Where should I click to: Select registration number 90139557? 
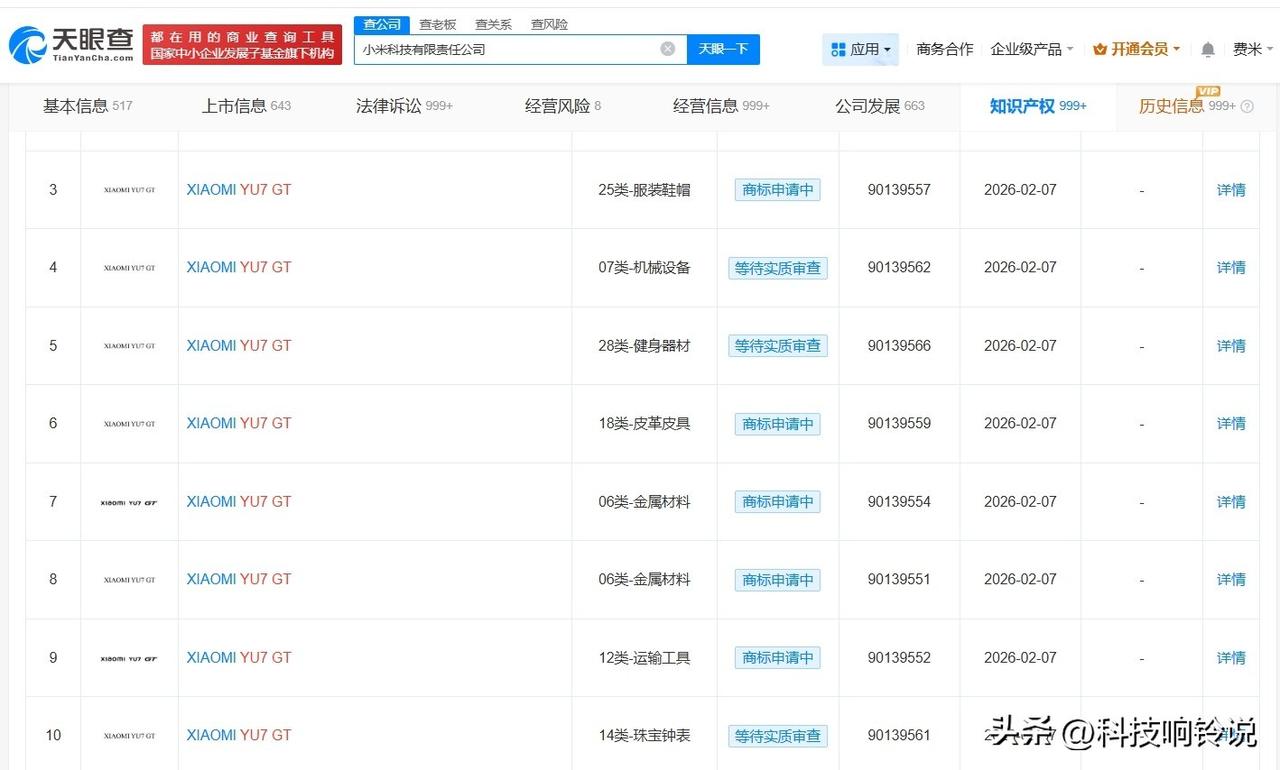click(x=899, y=190)
